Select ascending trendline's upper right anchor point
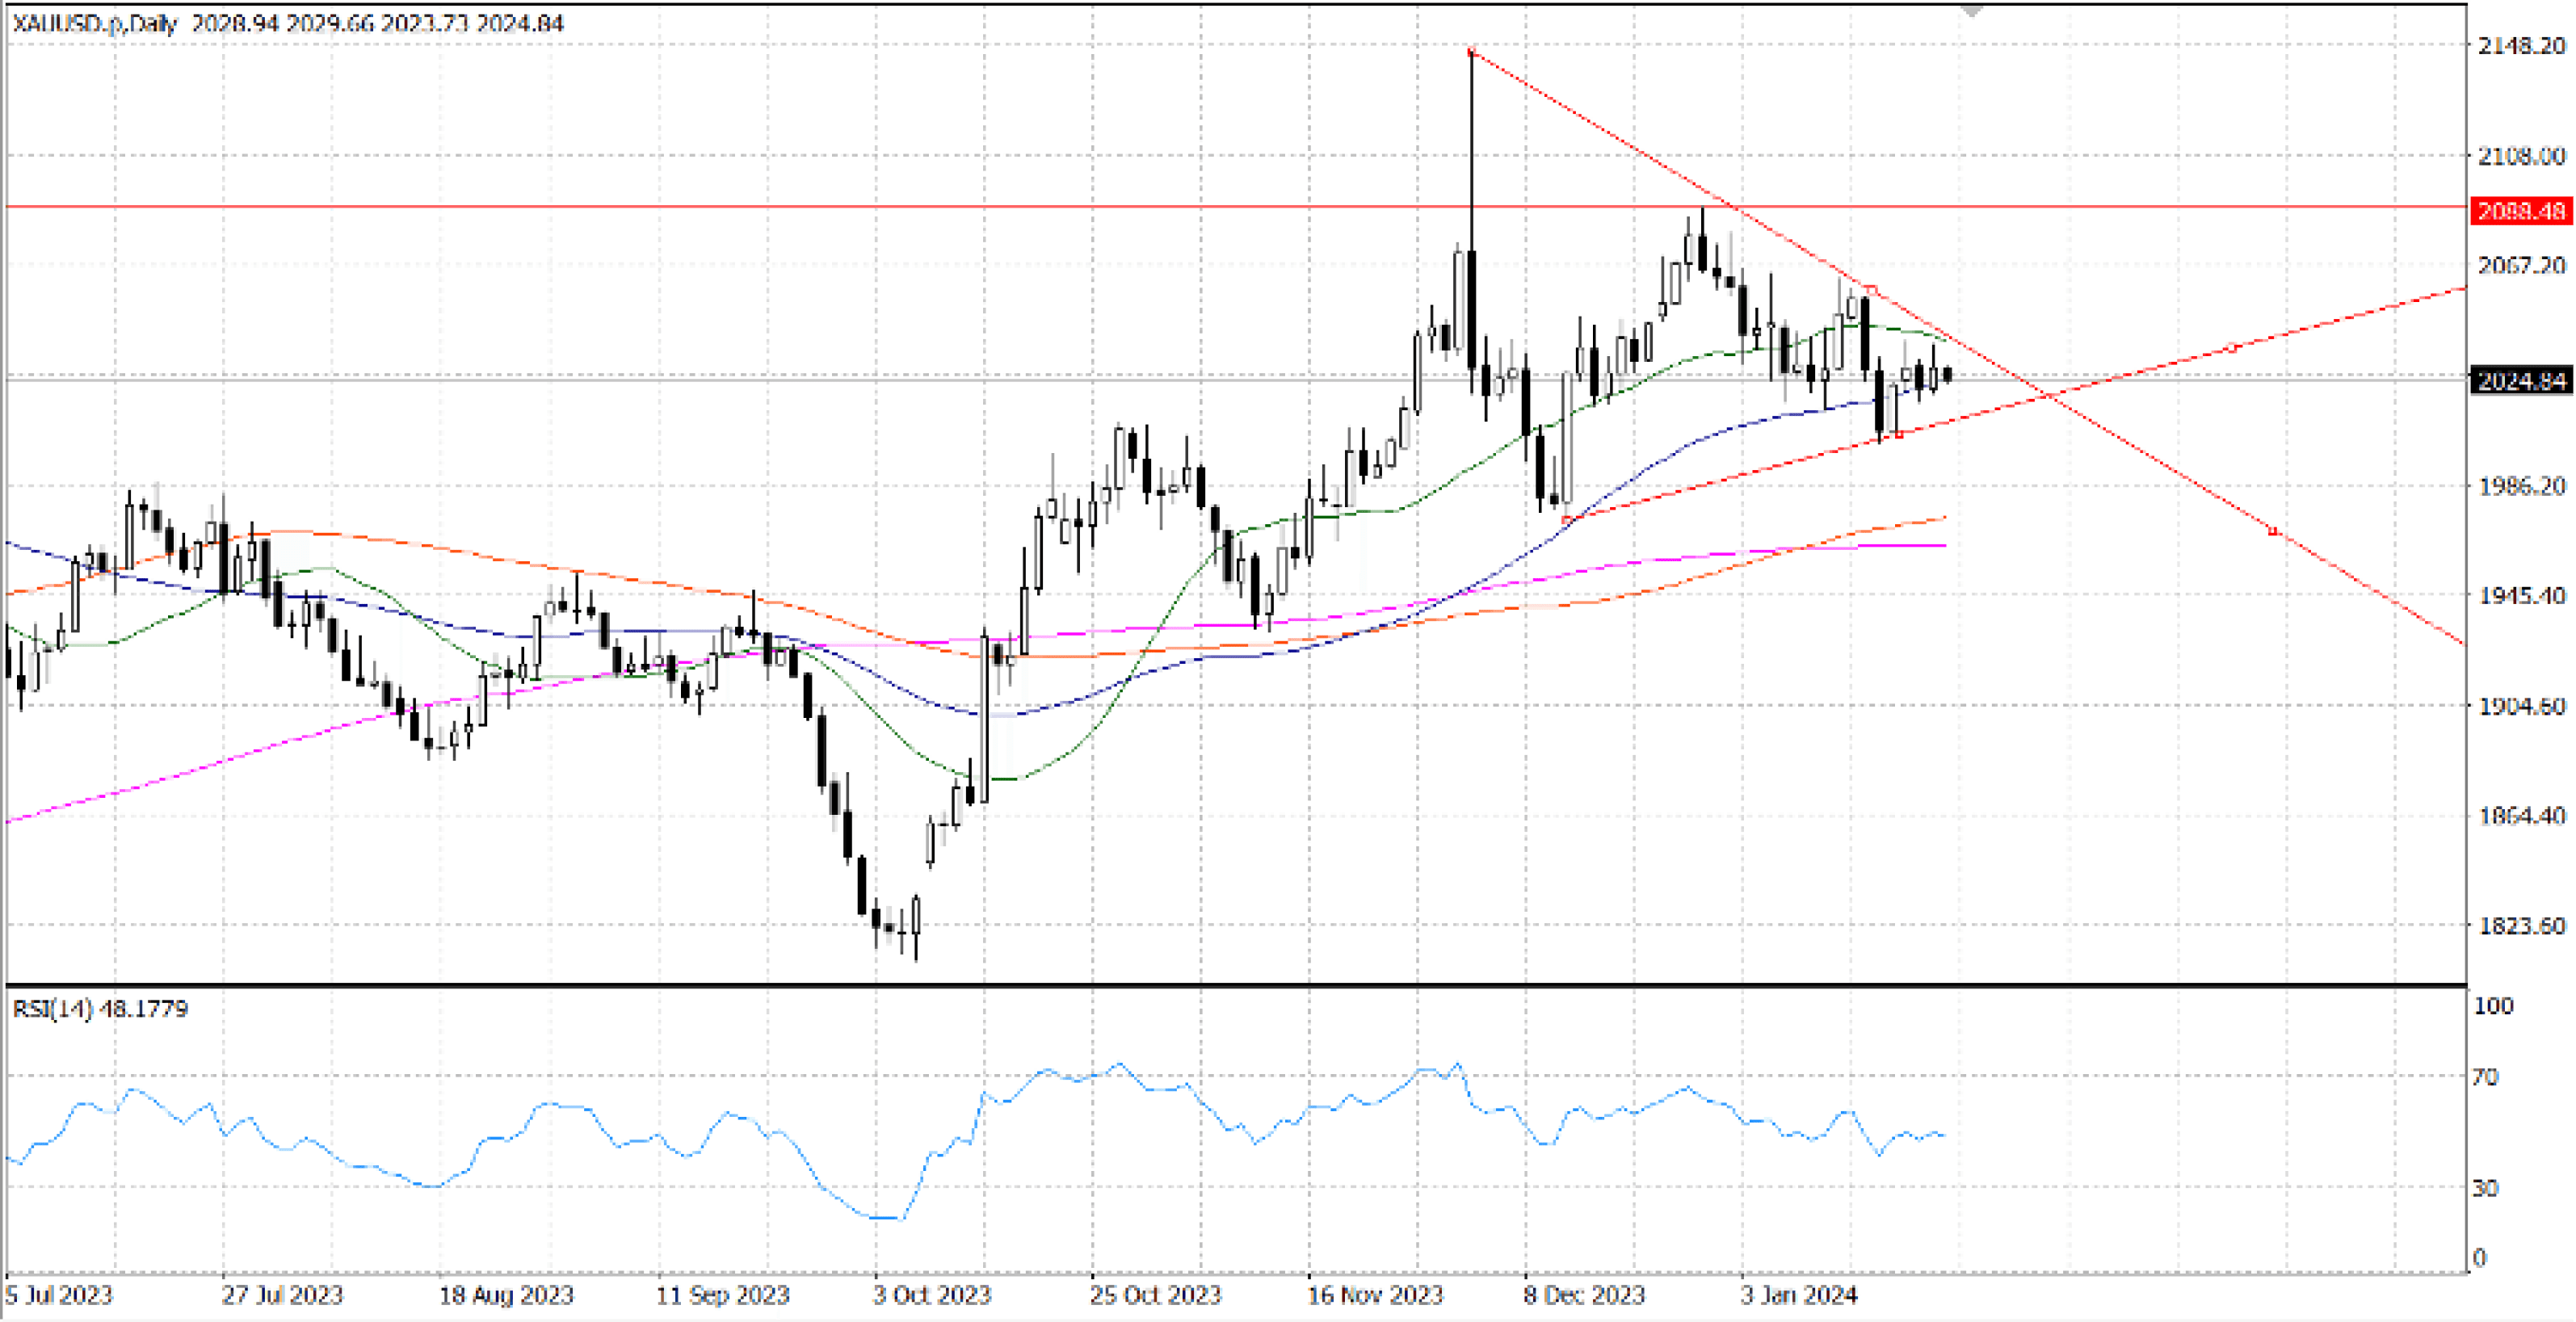 pos(2233,349)
